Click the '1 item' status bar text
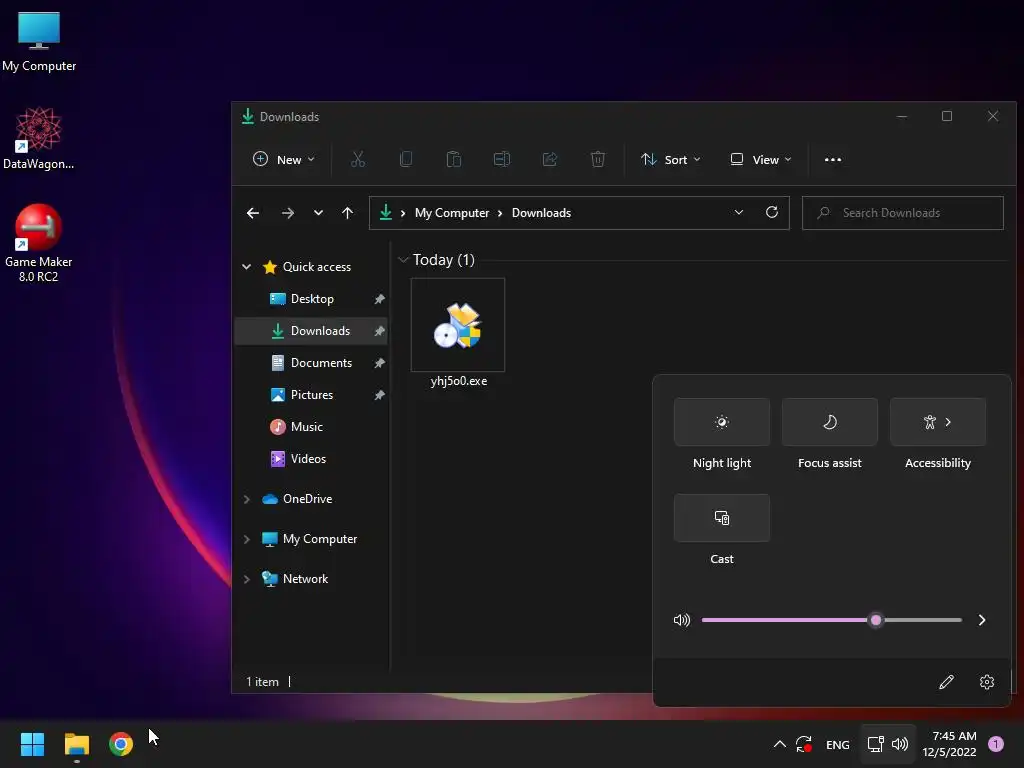Image resolution: width=1024 pixels, height=768 pixels. coord(263,682)
